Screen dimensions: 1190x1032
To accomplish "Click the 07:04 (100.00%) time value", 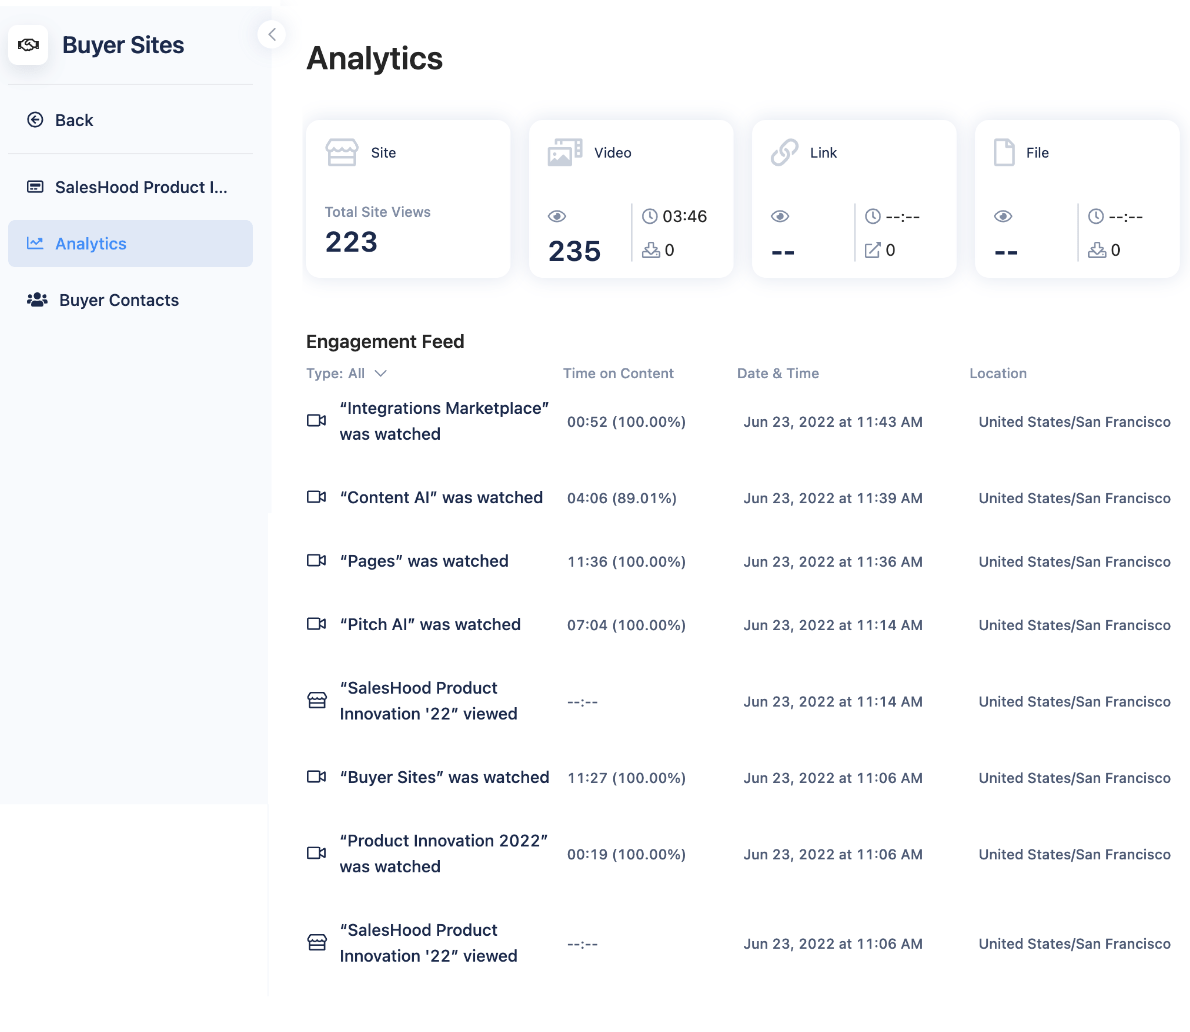I will point(626,625).
